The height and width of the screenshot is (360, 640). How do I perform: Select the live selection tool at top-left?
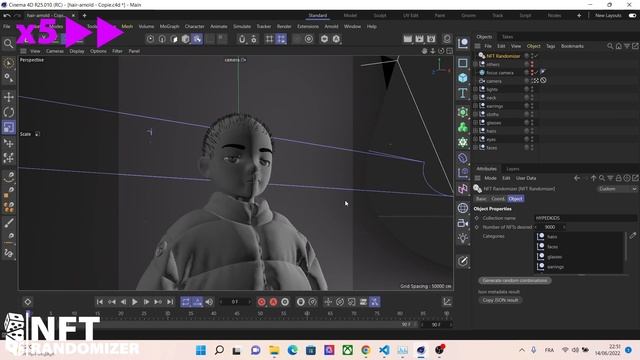9,62
